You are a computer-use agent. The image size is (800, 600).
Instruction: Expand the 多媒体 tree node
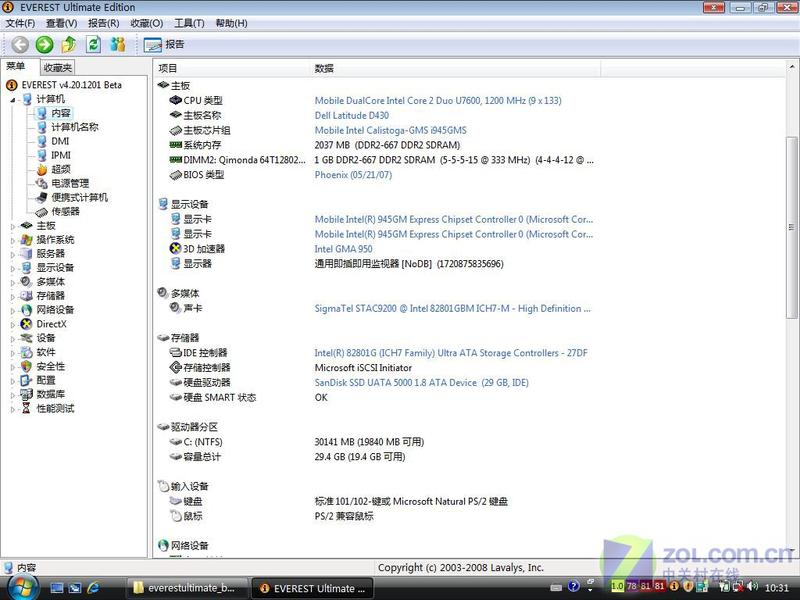click(13, 282)
